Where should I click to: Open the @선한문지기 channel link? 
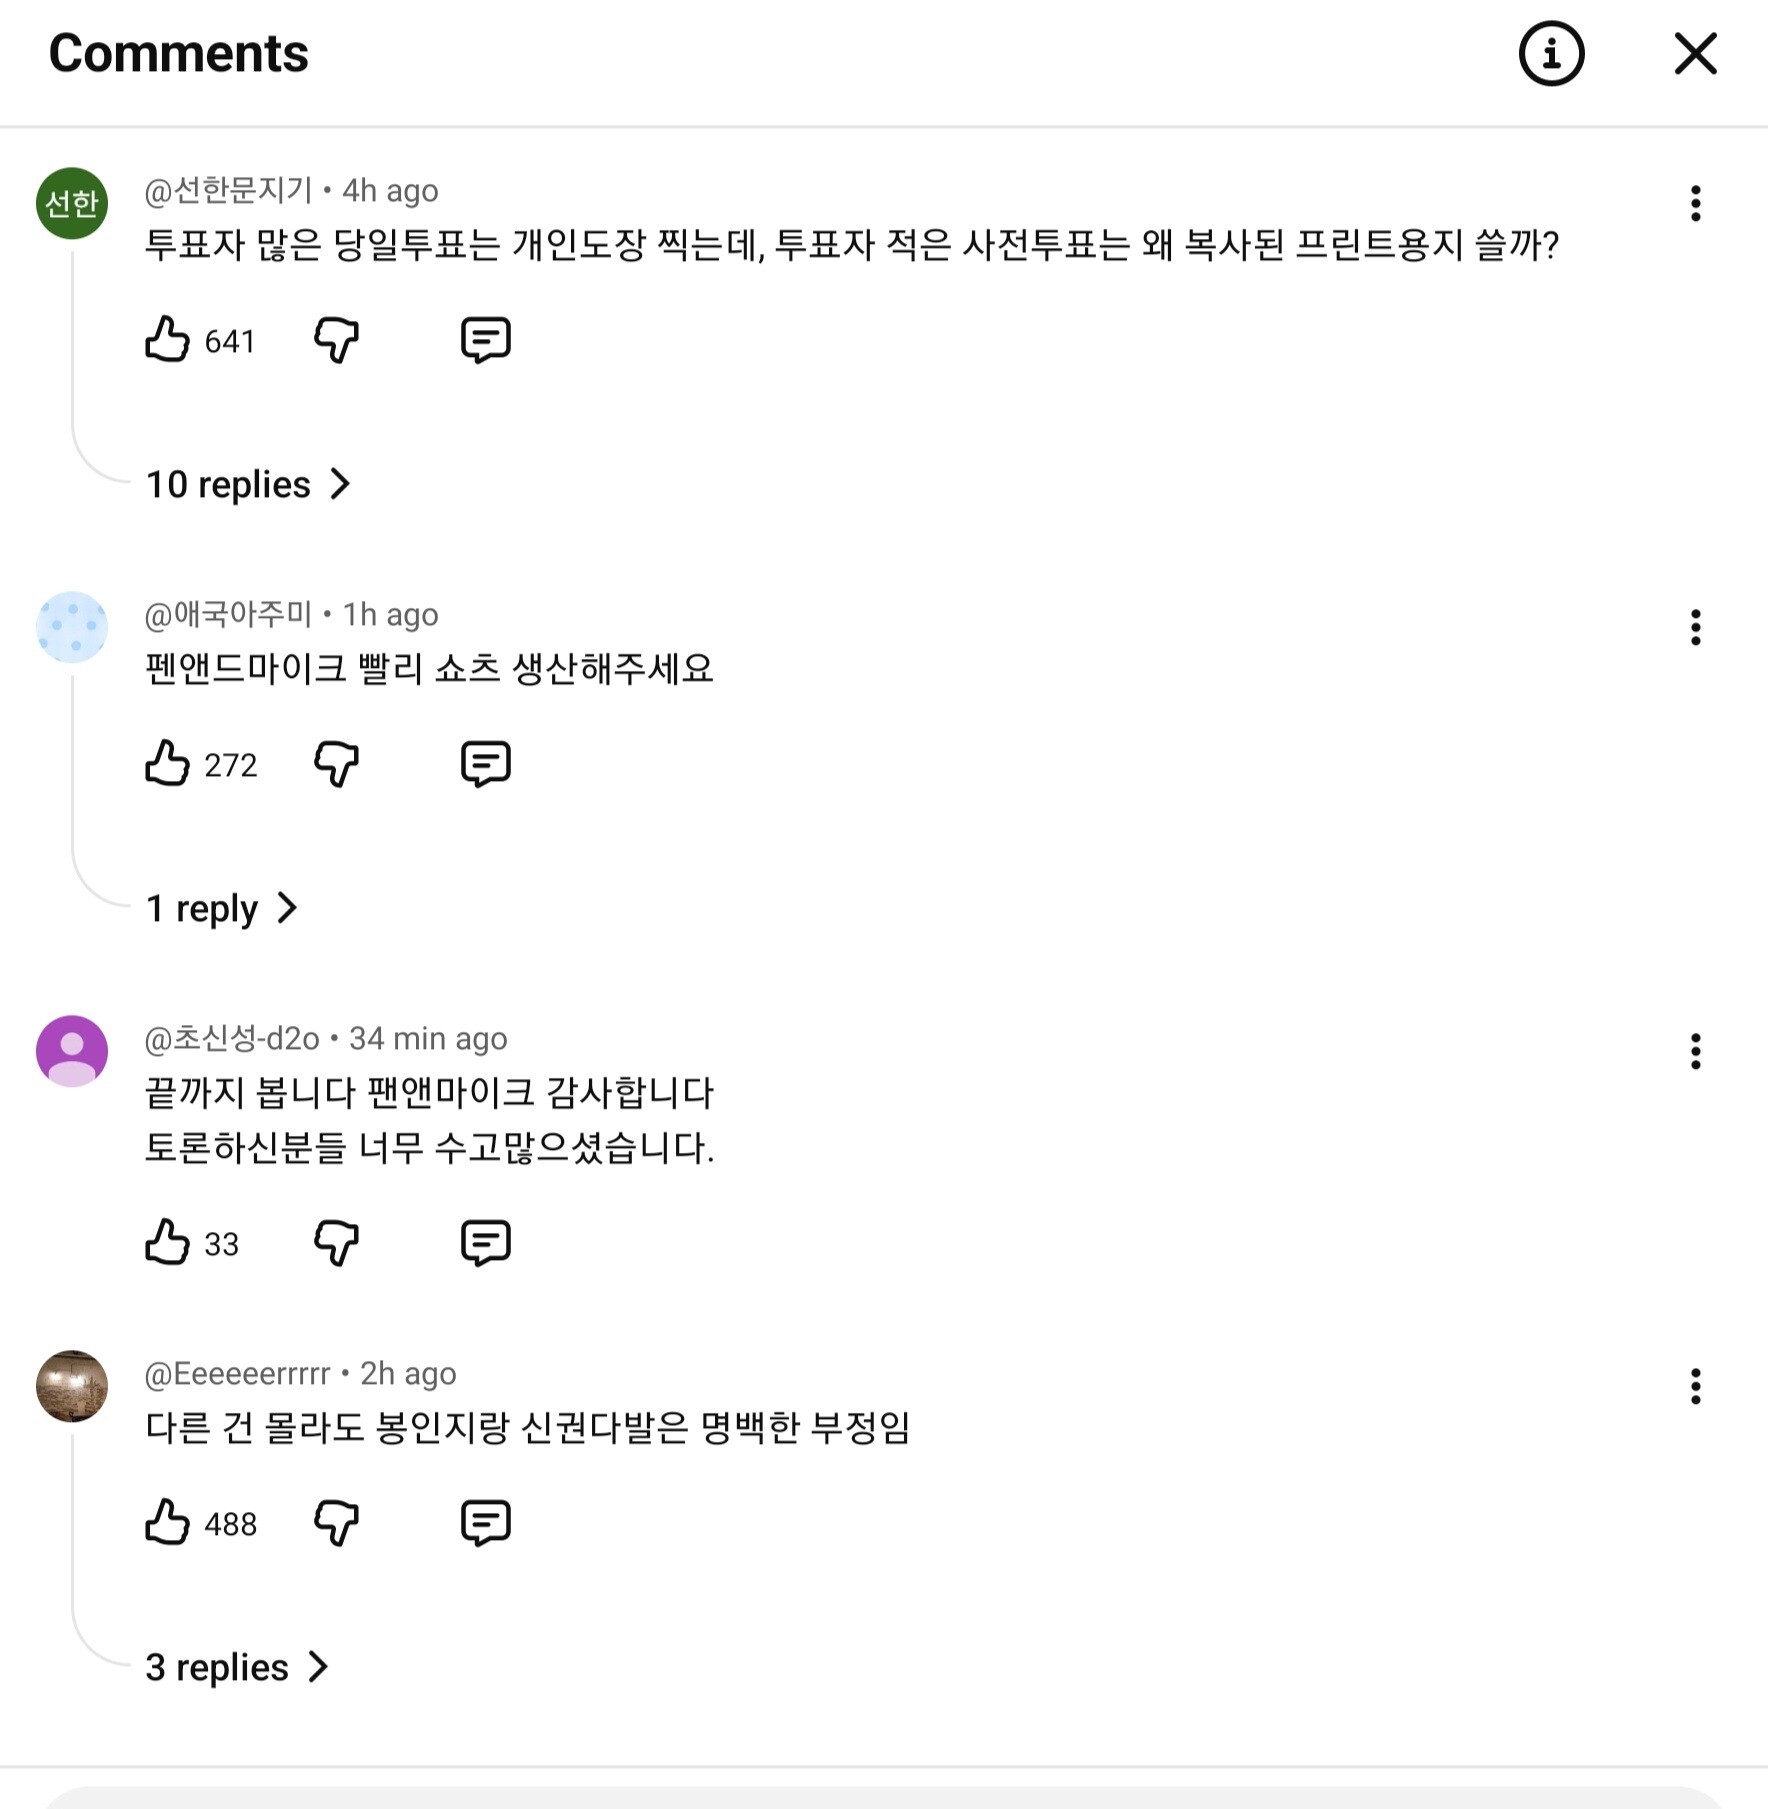click(x=229, y=190)
